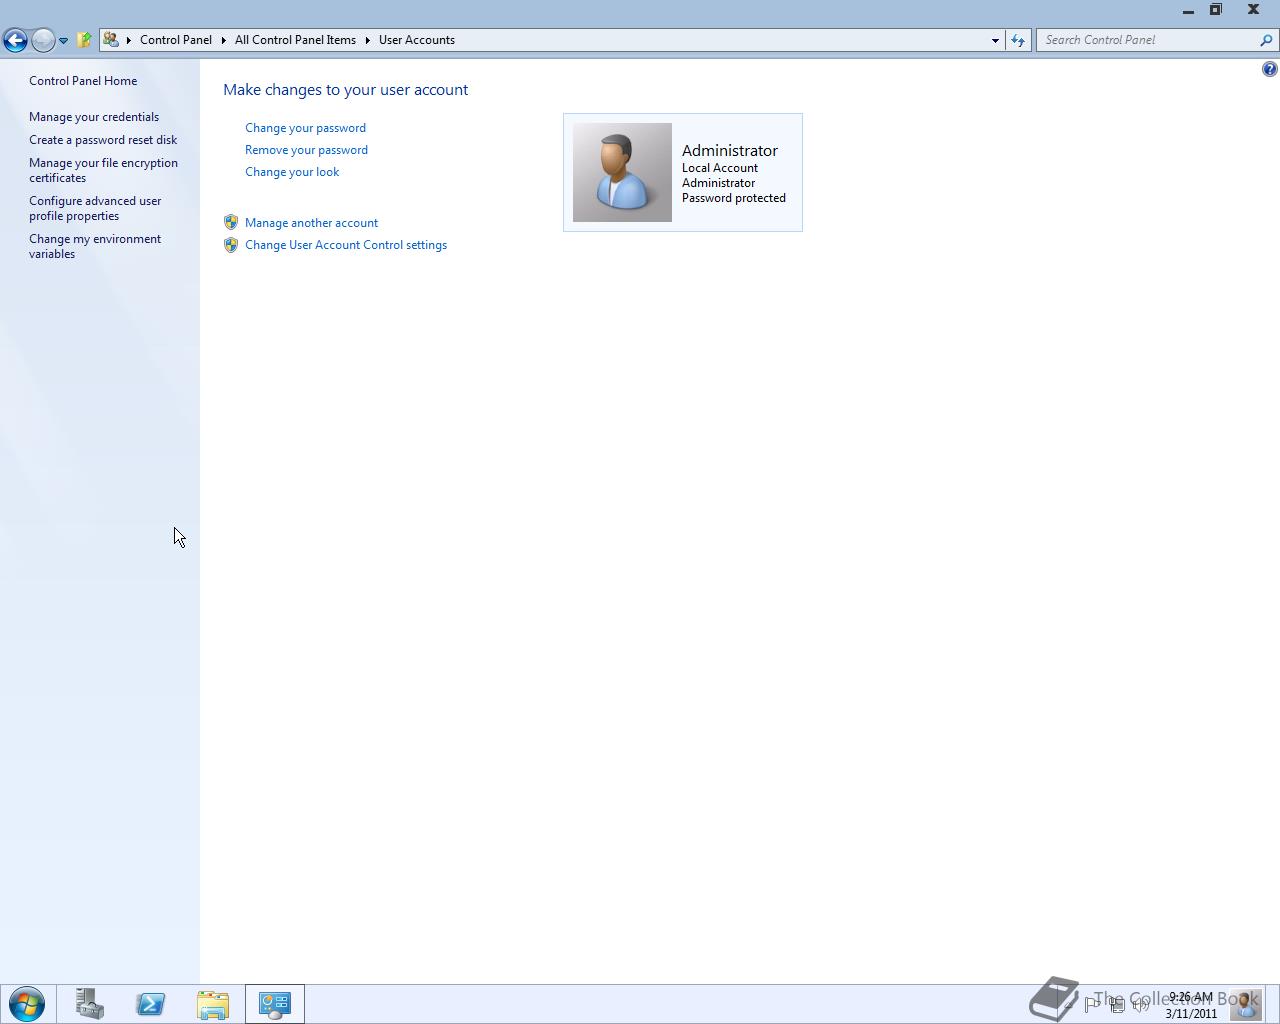Open Change my environment variables

95,246
